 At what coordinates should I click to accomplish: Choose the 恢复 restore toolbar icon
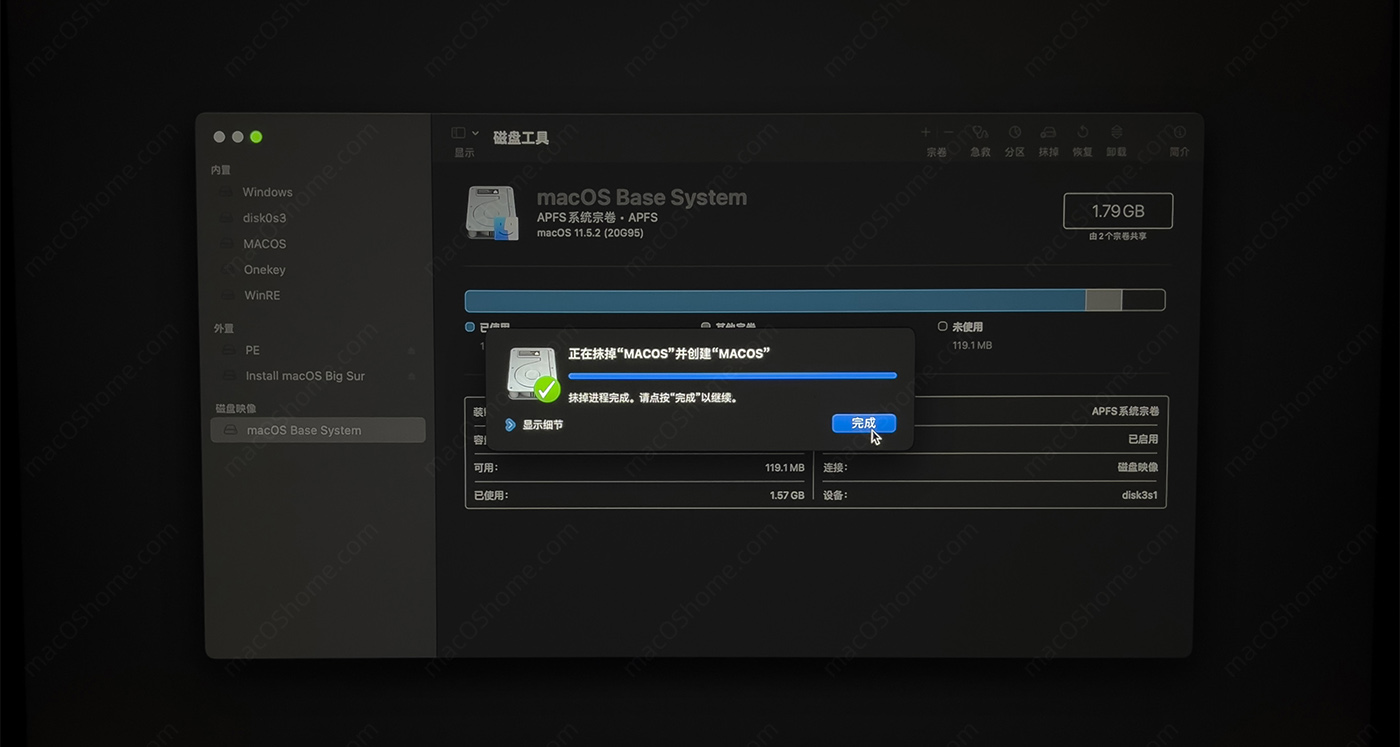click(1082, 132)
